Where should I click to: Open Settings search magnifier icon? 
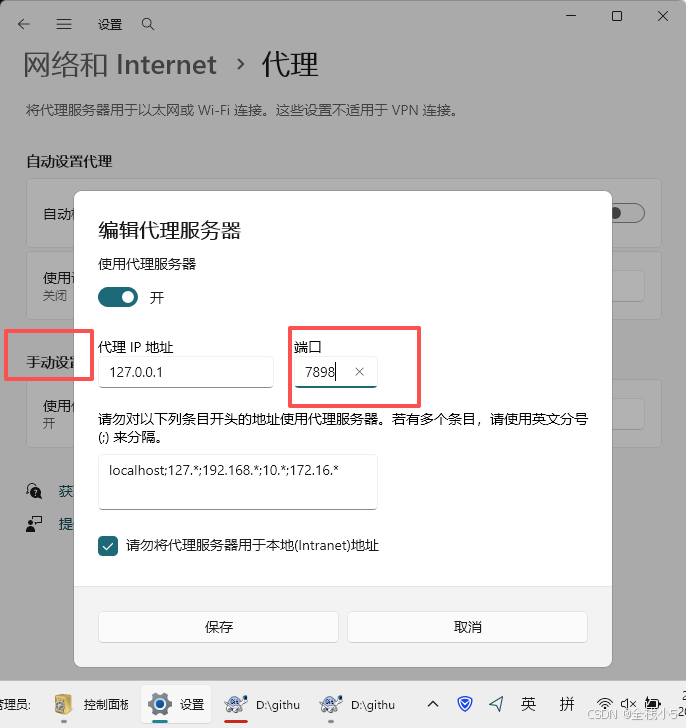coord(148,24)
